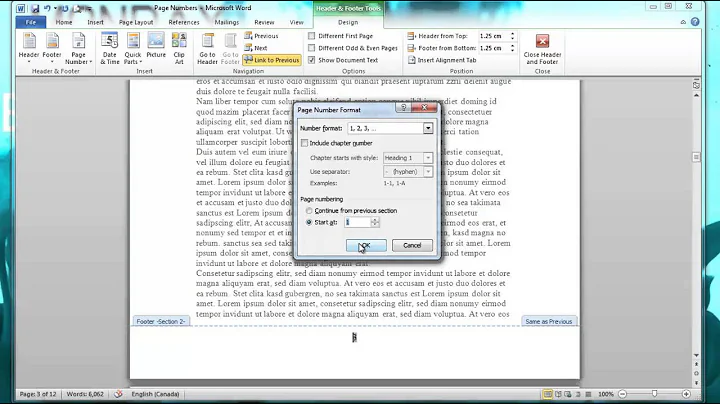Open the Header gallery in ribbon
Screen dimensions: 720x404
29,48
